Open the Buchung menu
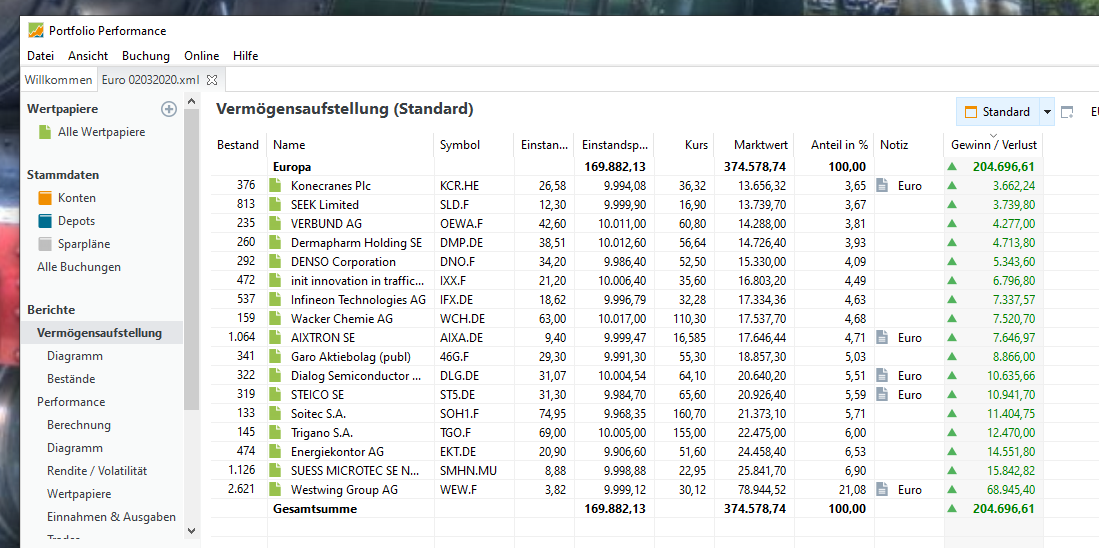 (x=146, y=56)
